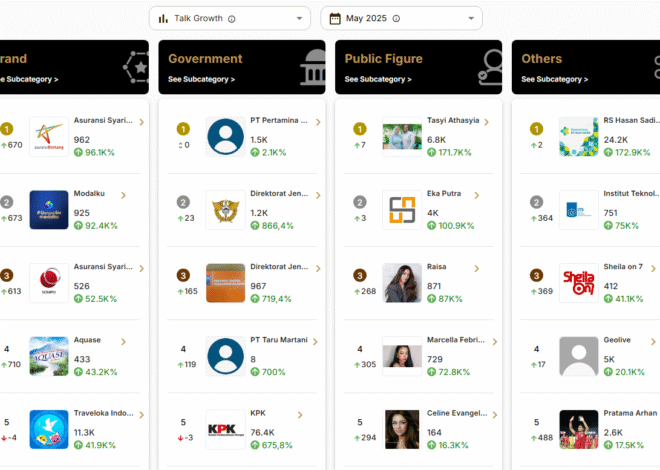Click the Eka Putra logo icon
Image resolution: width=660 pixels, height=470 pixels.
tap(402, 210)
